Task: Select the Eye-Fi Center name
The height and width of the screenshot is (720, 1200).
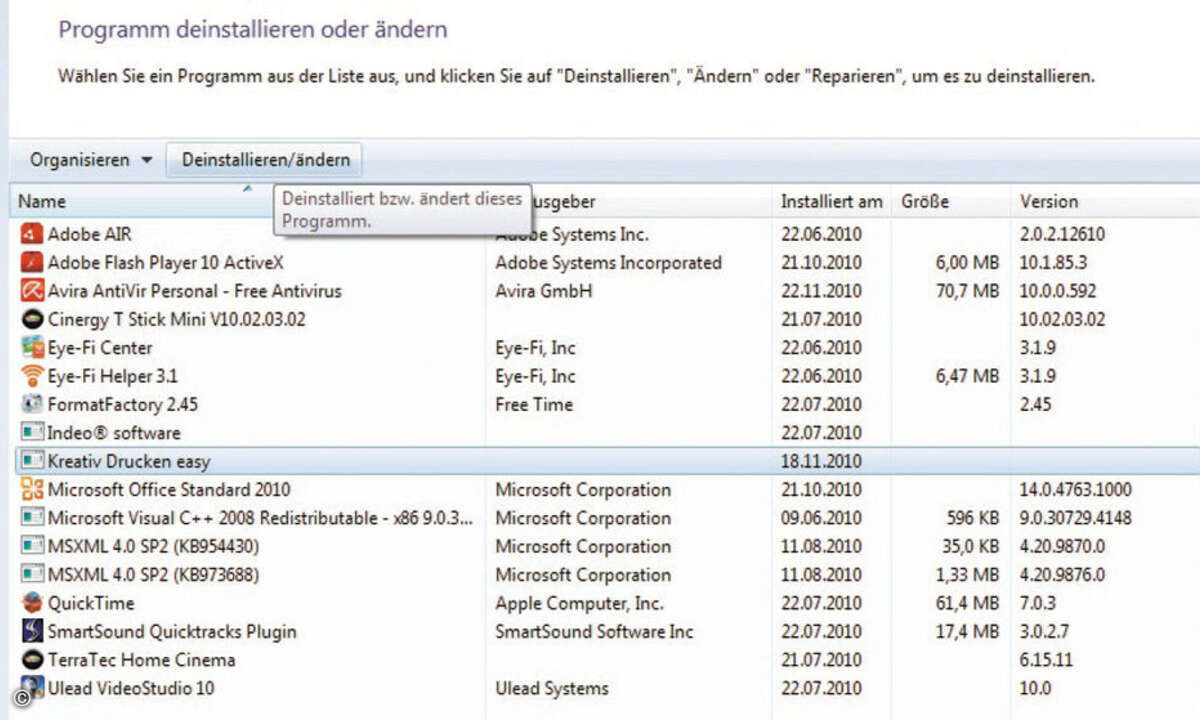Action: (x=100, y=348)
